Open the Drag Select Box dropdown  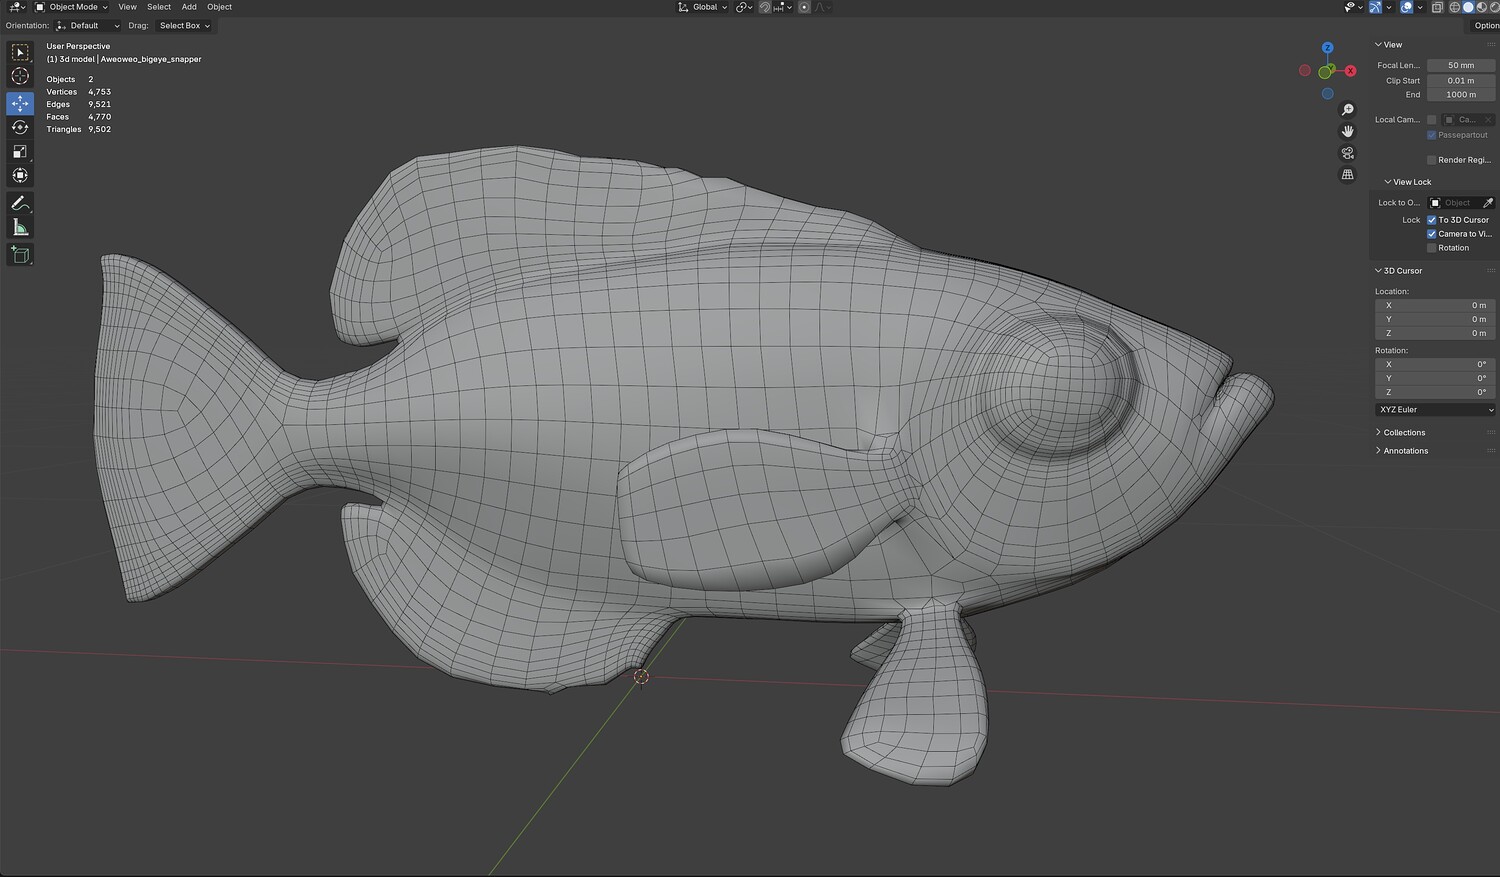(x=185, y=26)
